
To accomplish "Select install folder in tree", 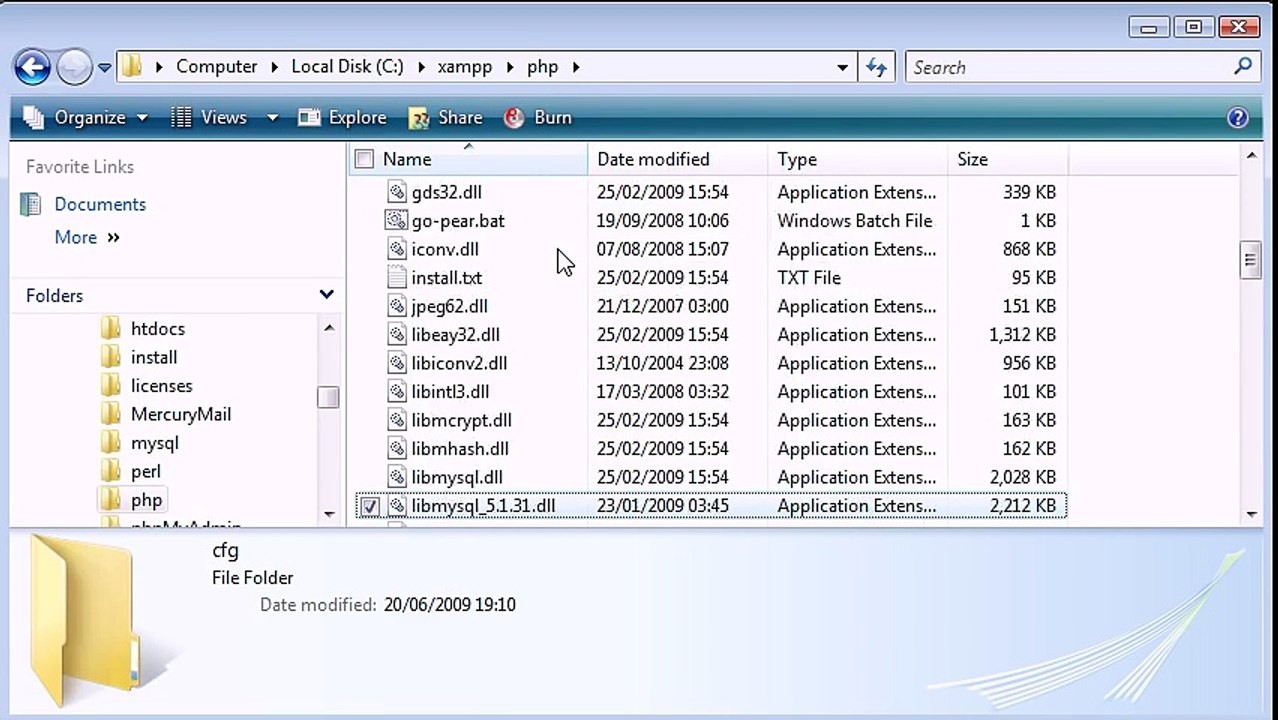I will click(154, 357).
